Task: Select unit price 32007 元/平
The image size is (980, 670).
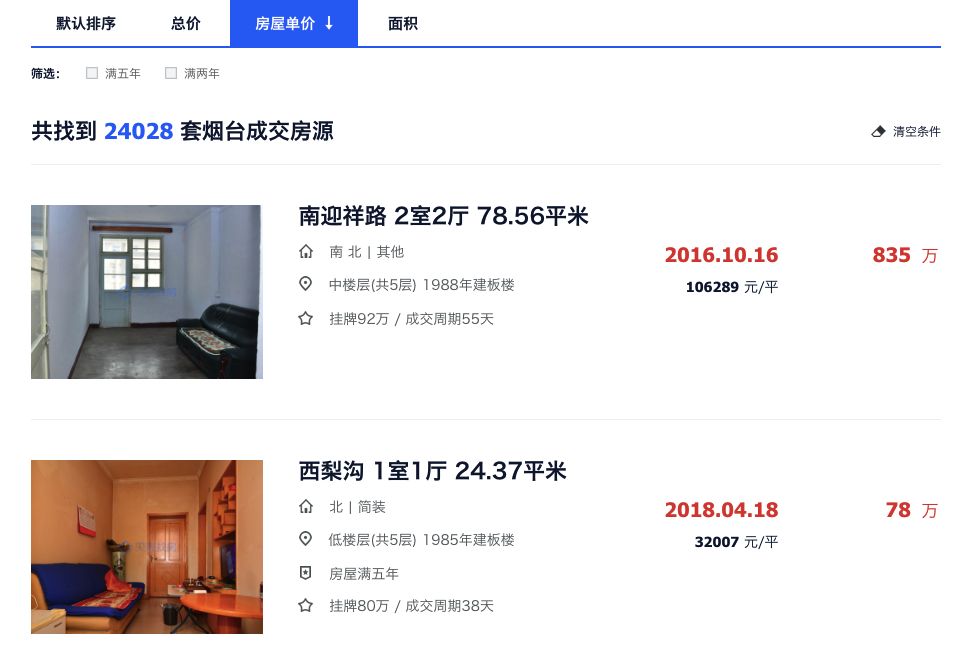Action: click(x=736, y=542)
